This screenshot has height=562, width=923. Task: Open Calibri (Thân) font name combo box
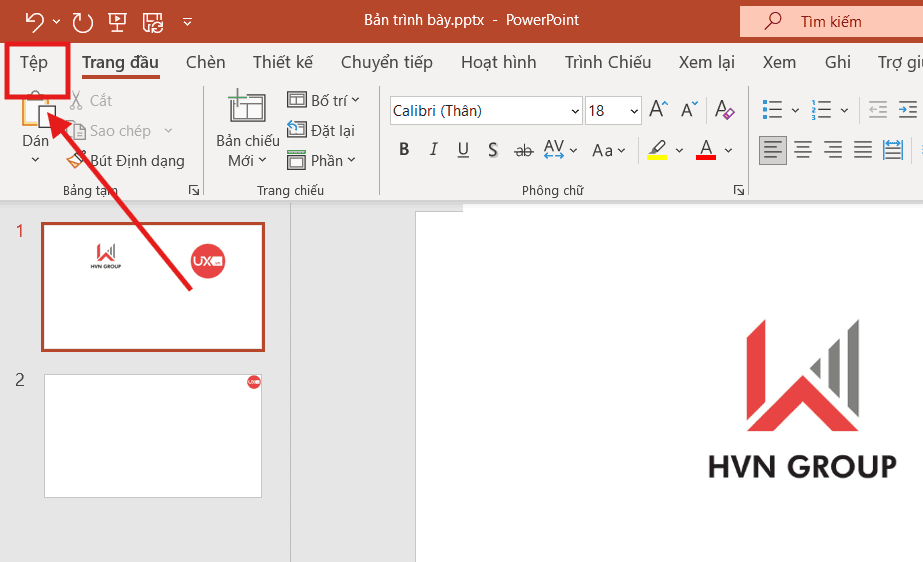pyautogui.click(x=486, y=111)
